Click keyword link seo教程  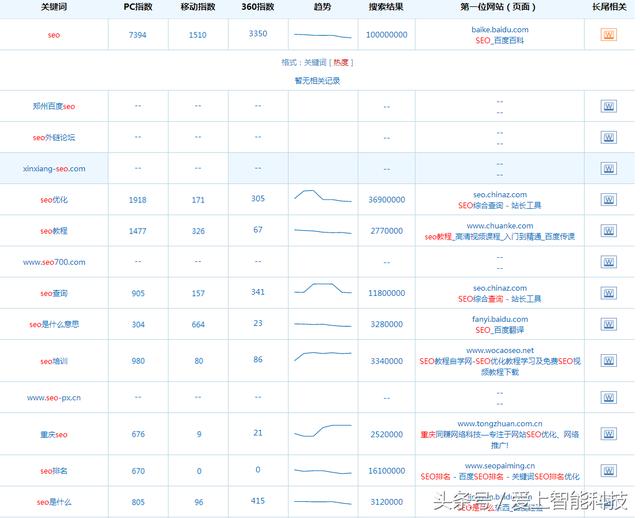54,231
